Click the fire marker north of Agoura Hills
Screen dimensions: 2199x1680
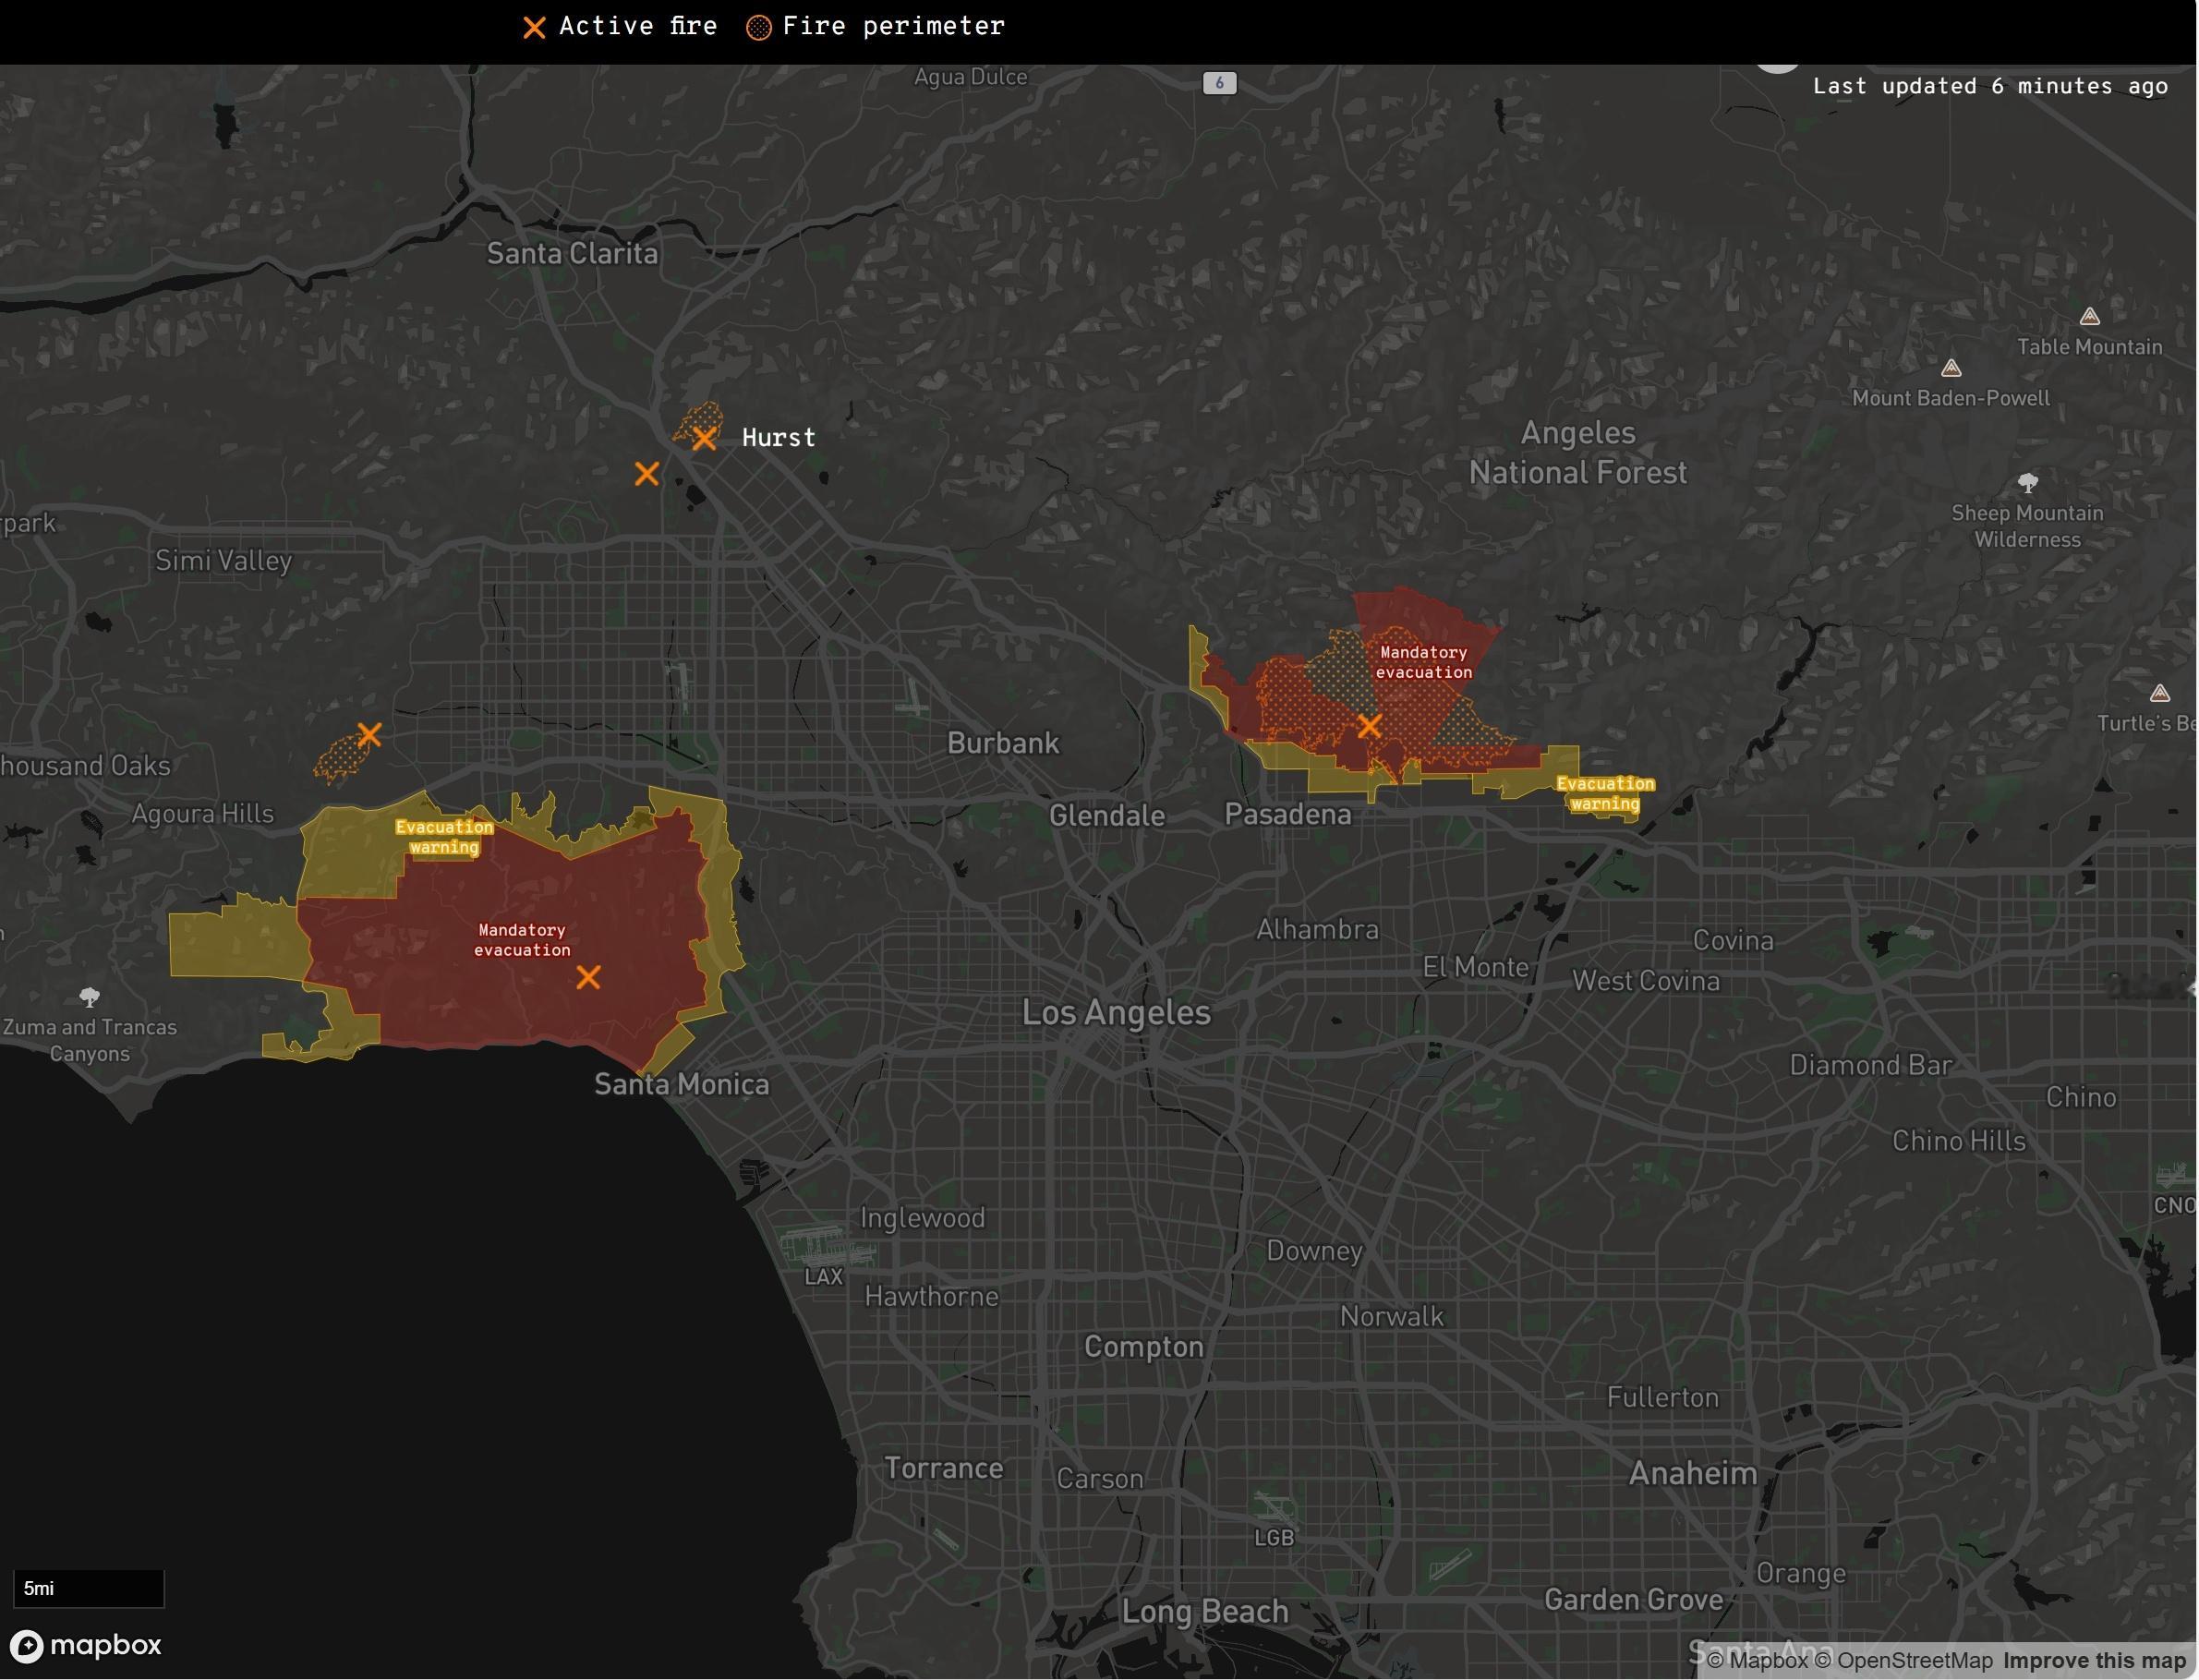pos(369,735)
